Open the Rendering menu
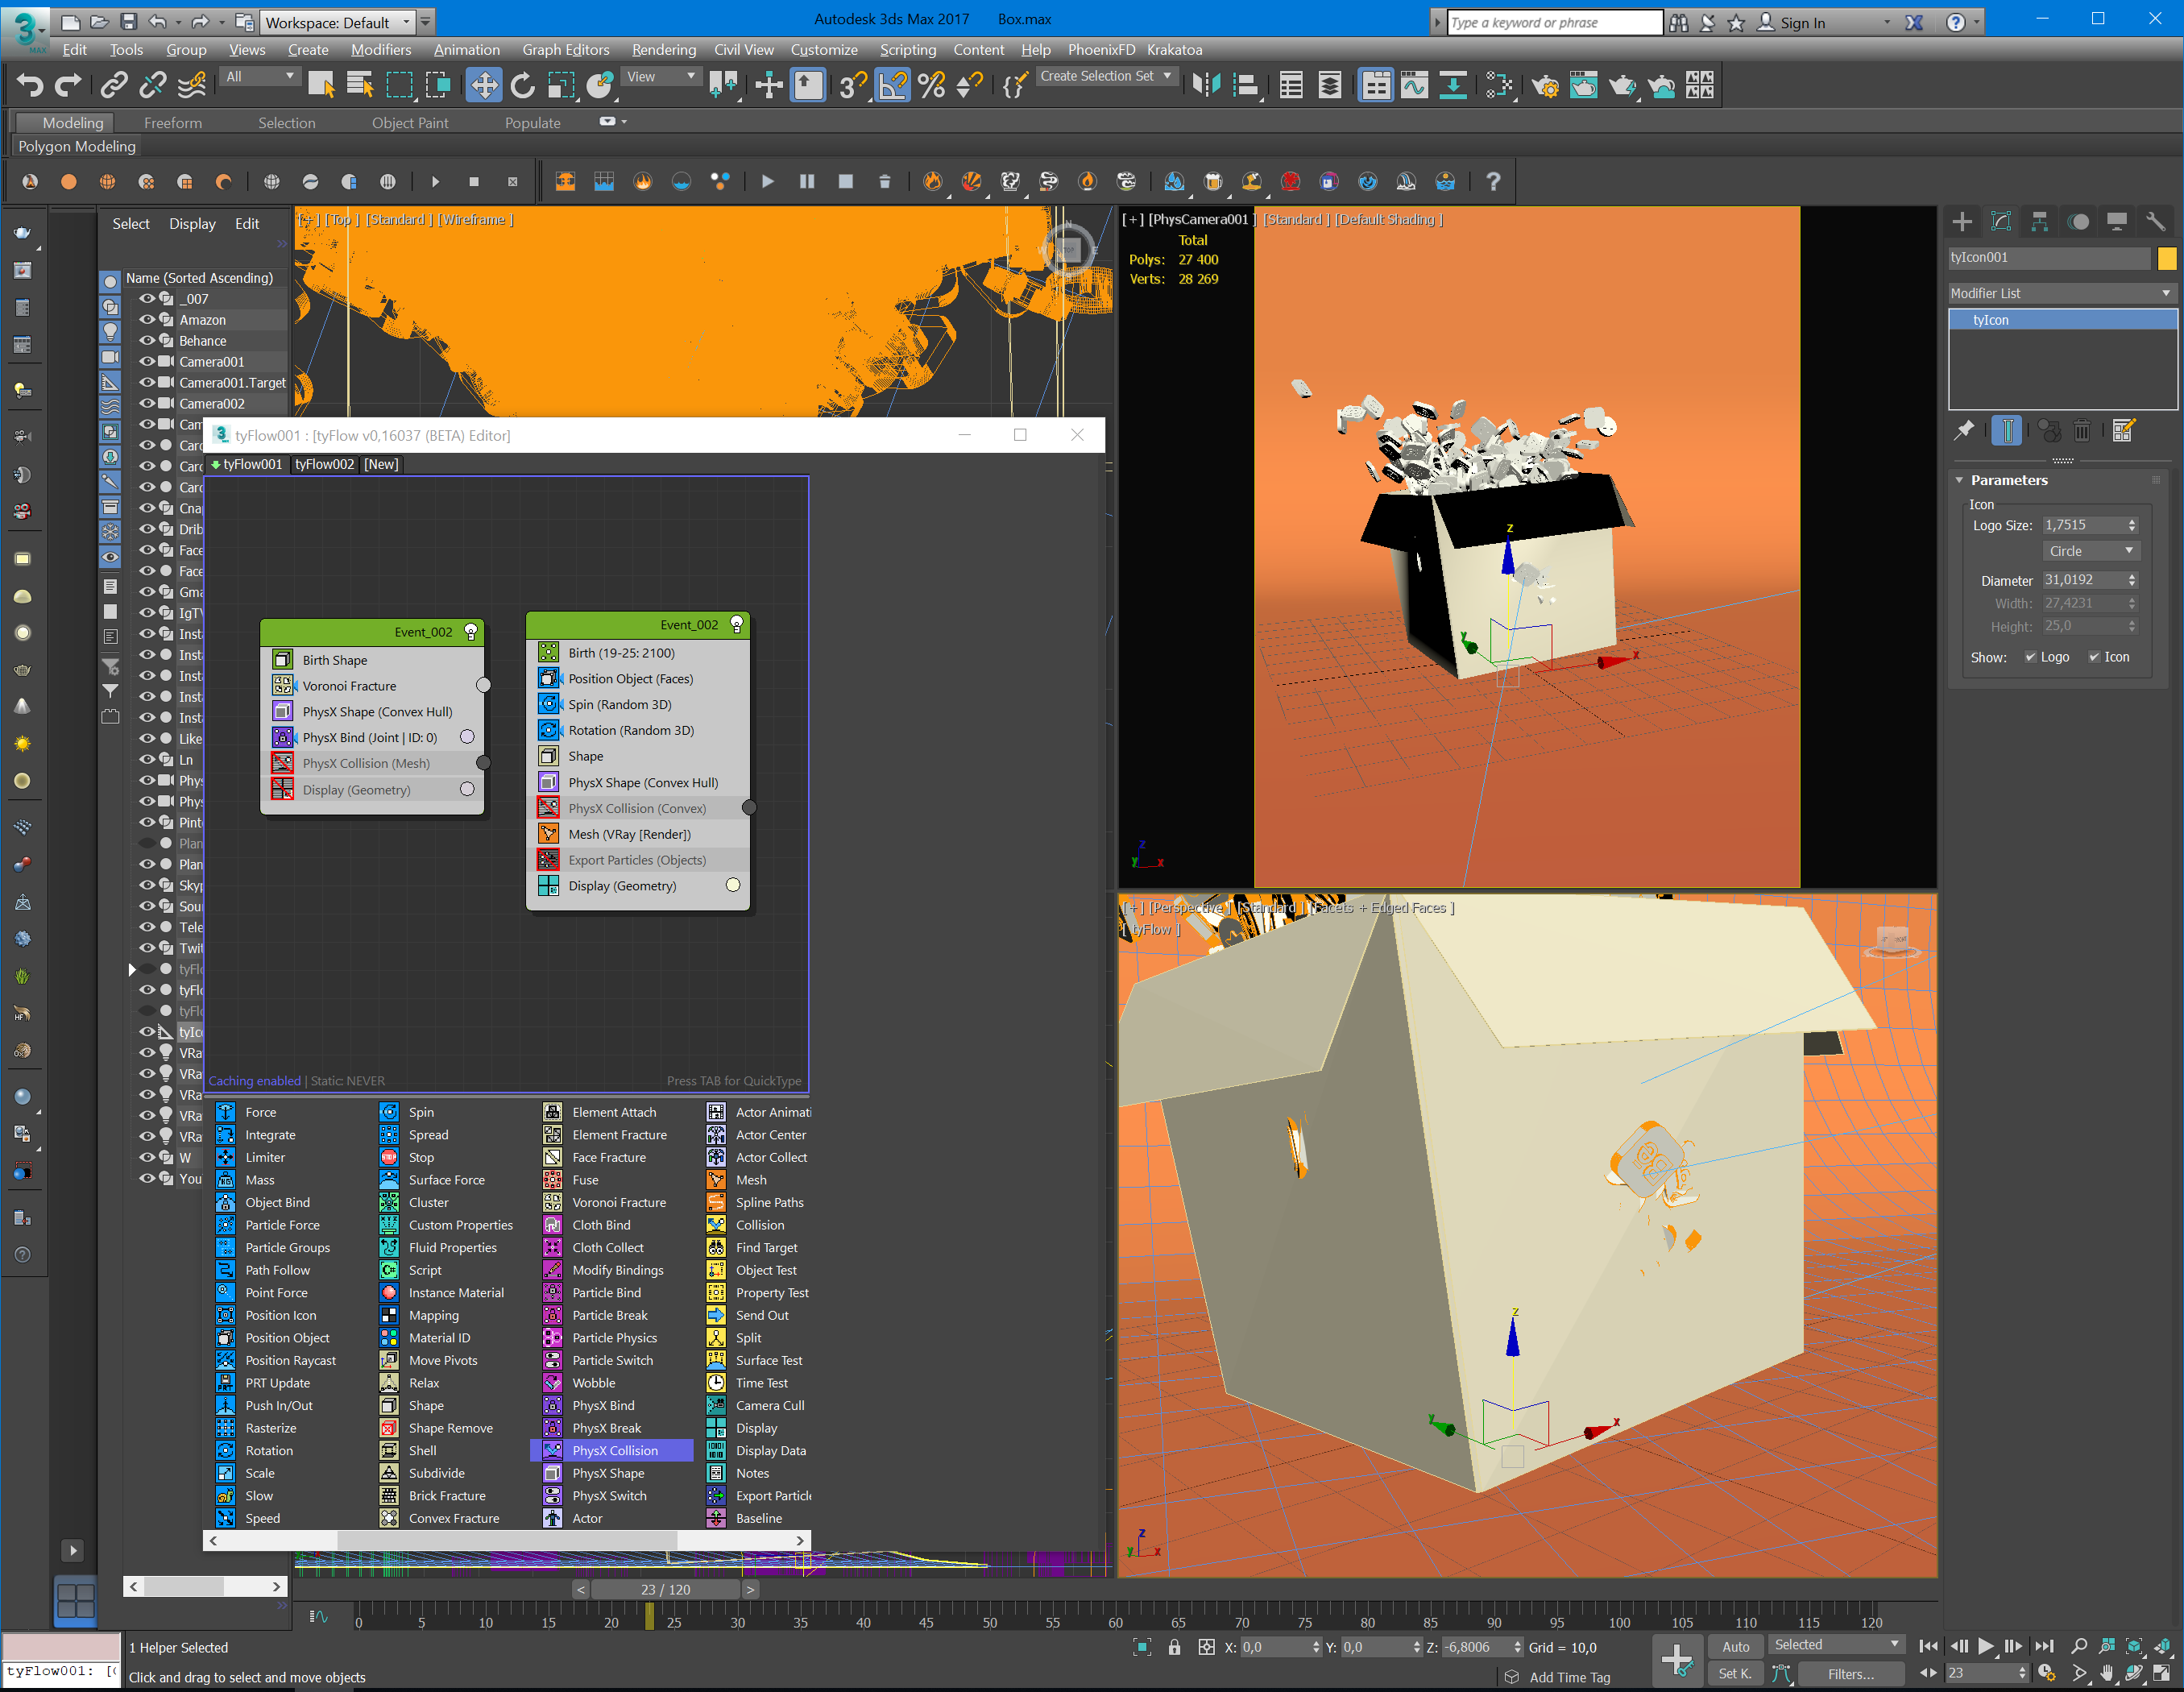The width and height of the screenshot is (2184, 1692). 663,49
